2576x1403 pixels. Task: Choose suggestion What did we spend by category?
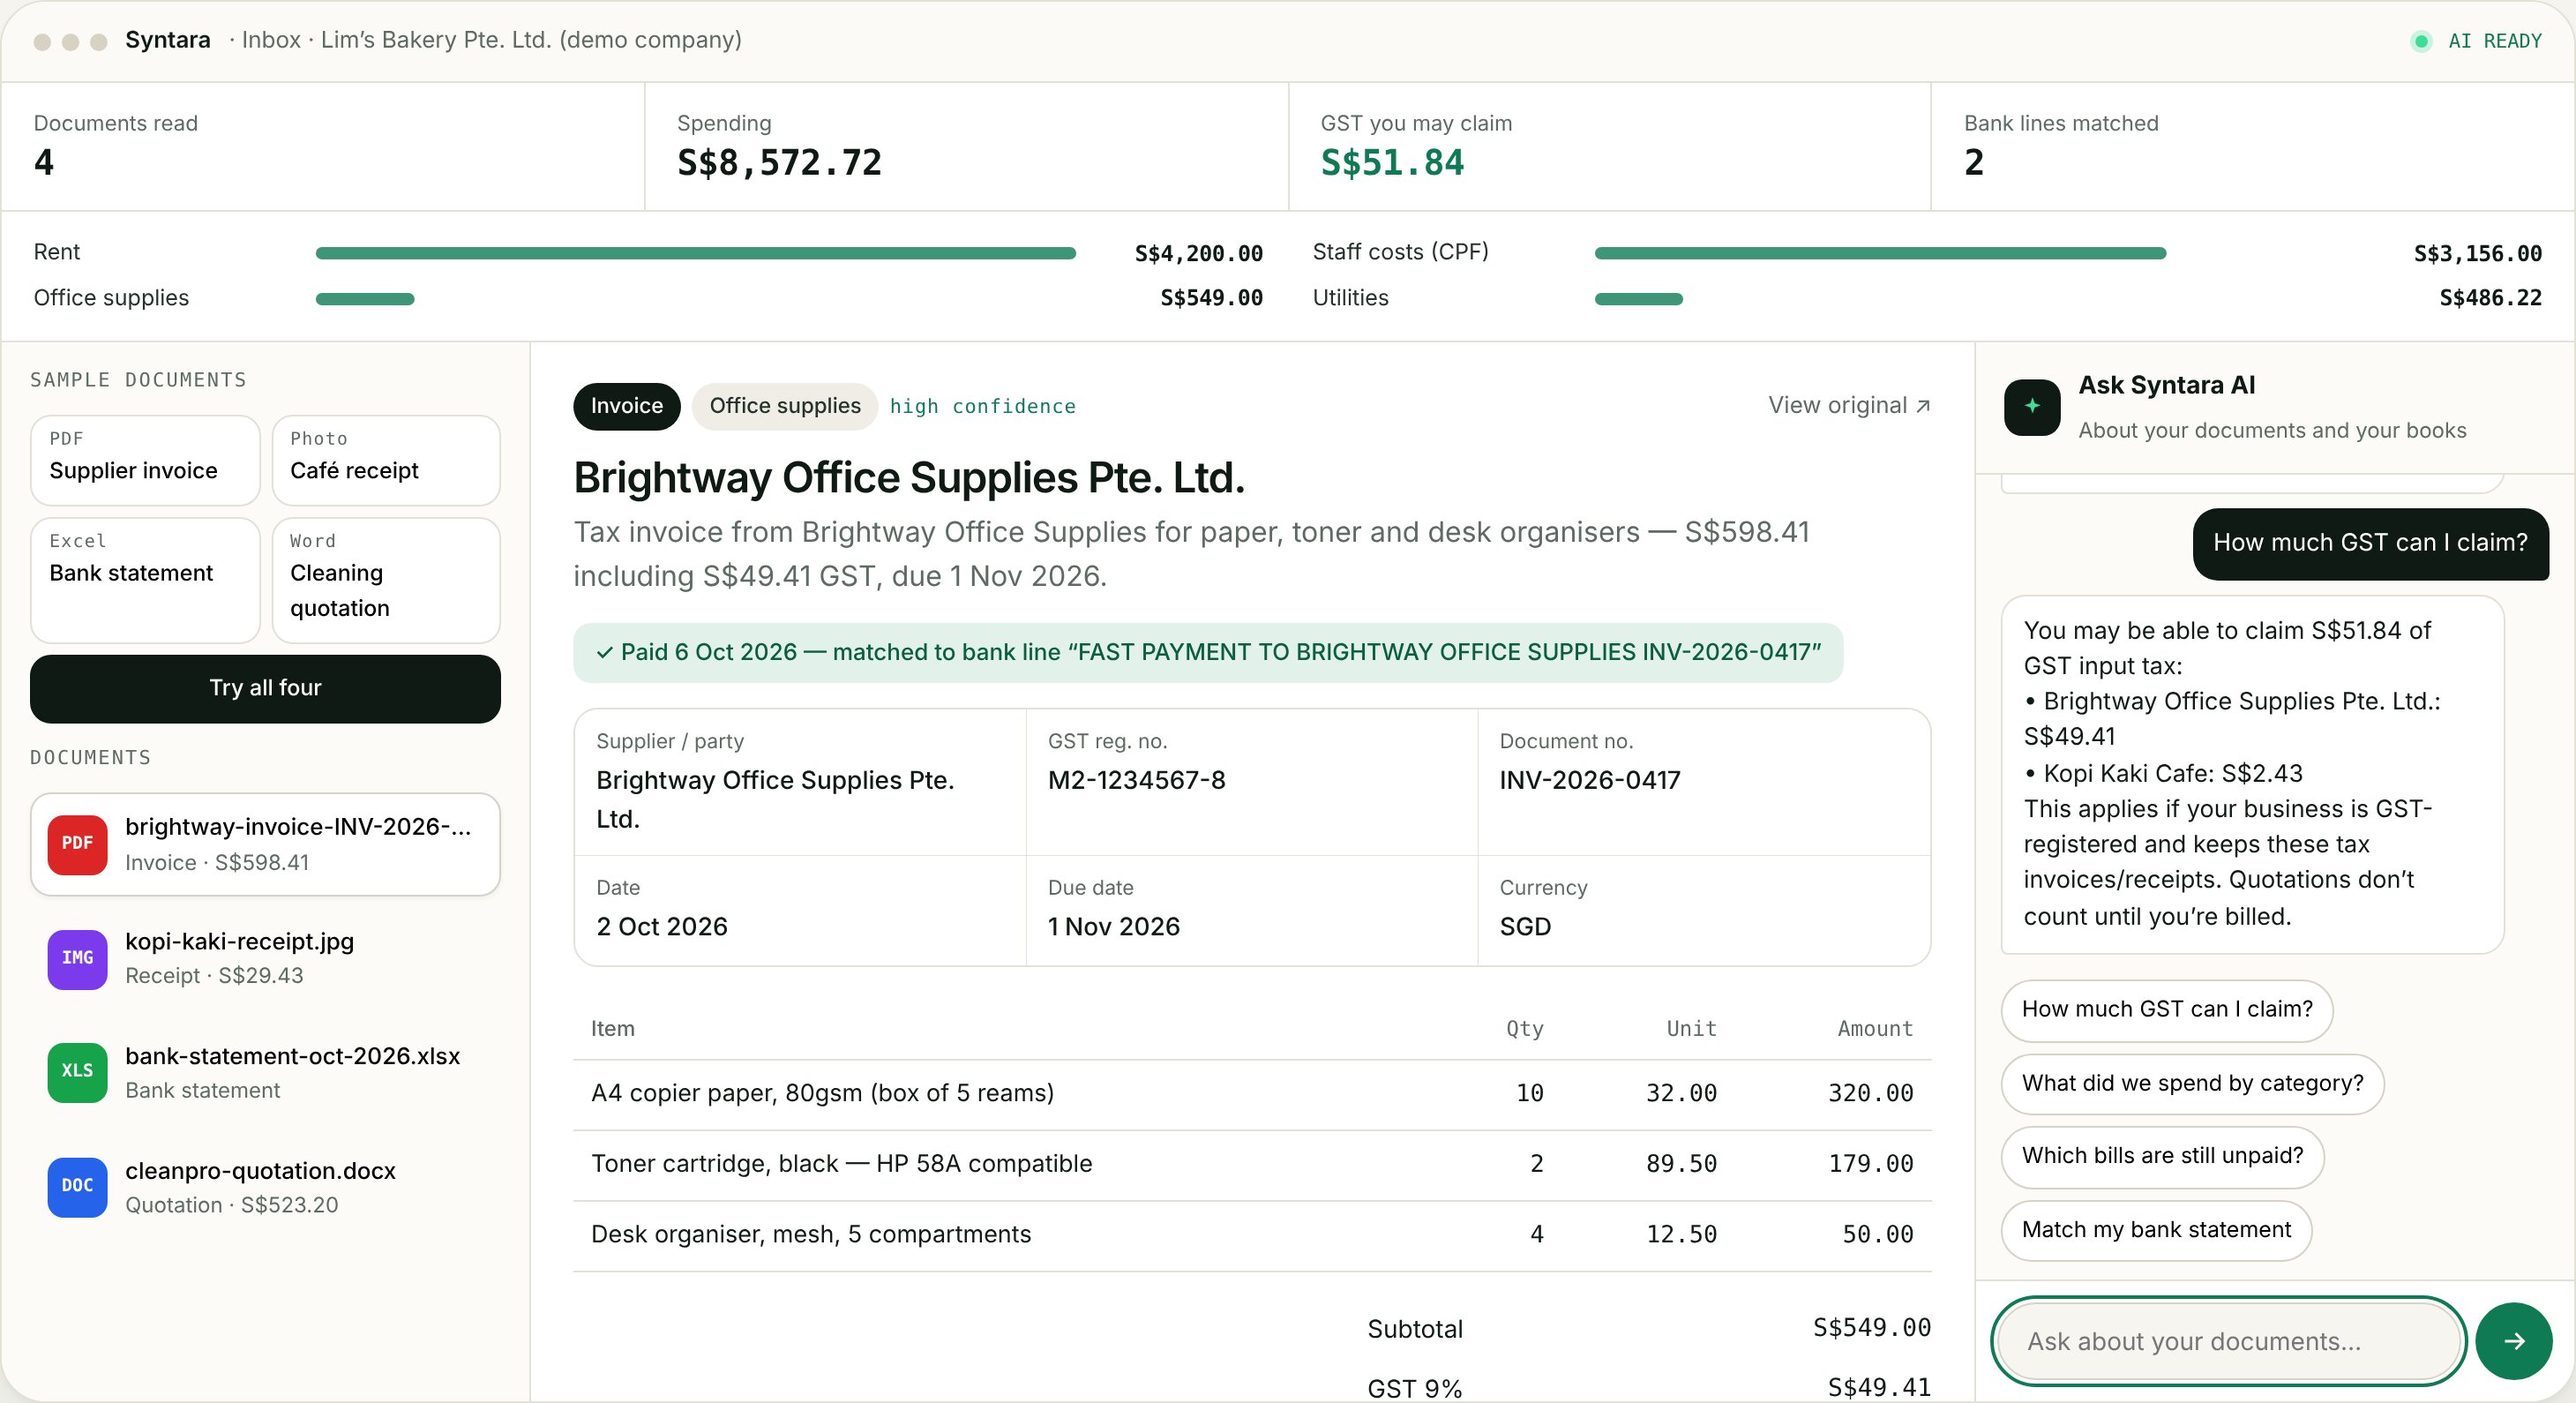[x=2192, y=1083]
